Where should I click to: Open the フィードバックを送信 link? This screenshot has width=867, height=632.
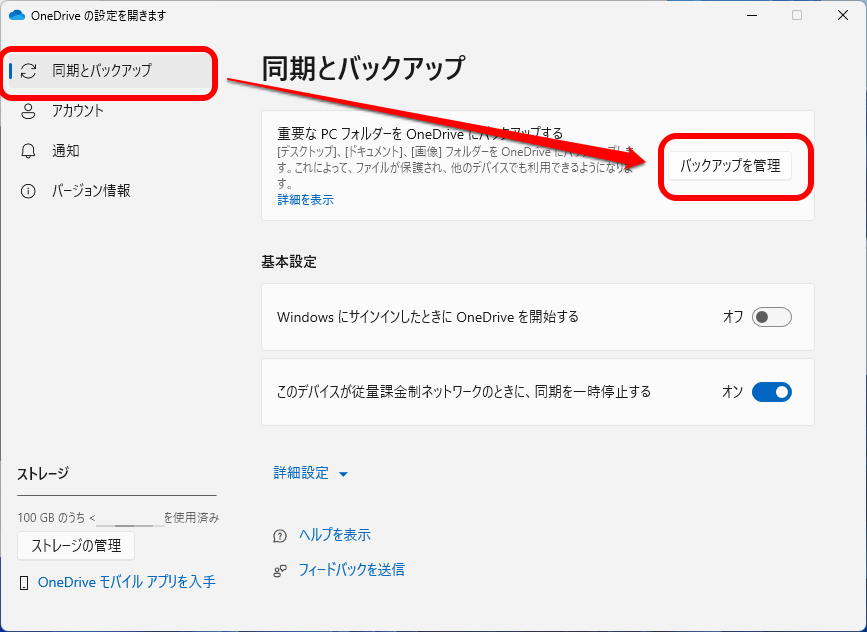[x=352, y=570]
